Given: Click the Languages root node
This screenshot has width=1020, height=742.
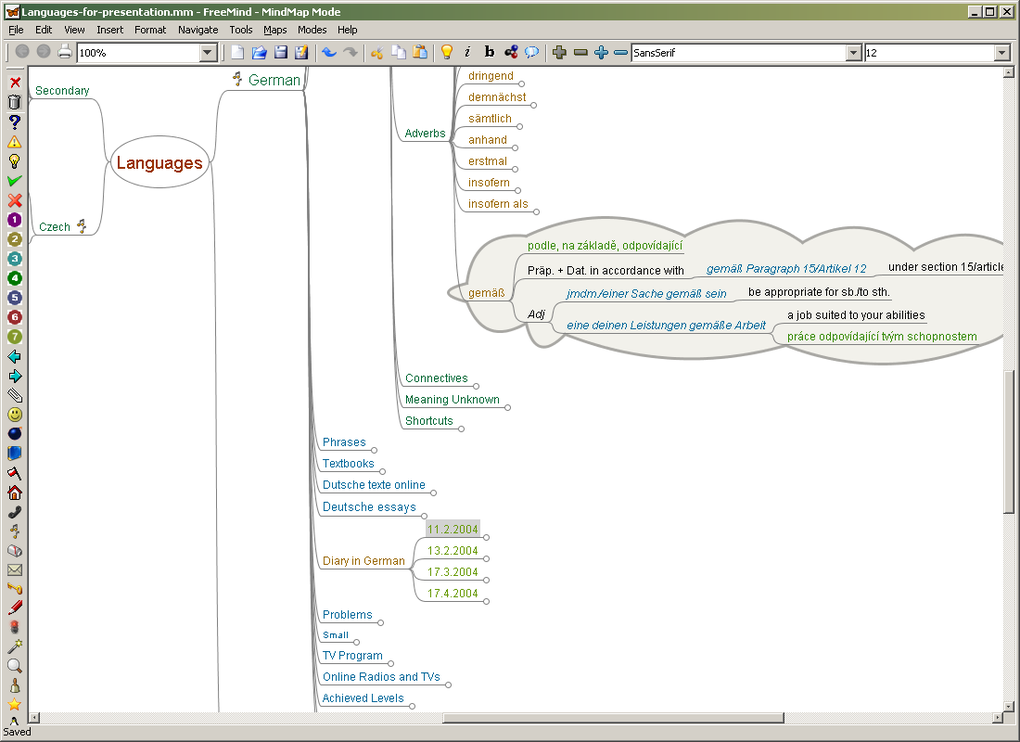Looking at the screenshot, I should 159,163.
